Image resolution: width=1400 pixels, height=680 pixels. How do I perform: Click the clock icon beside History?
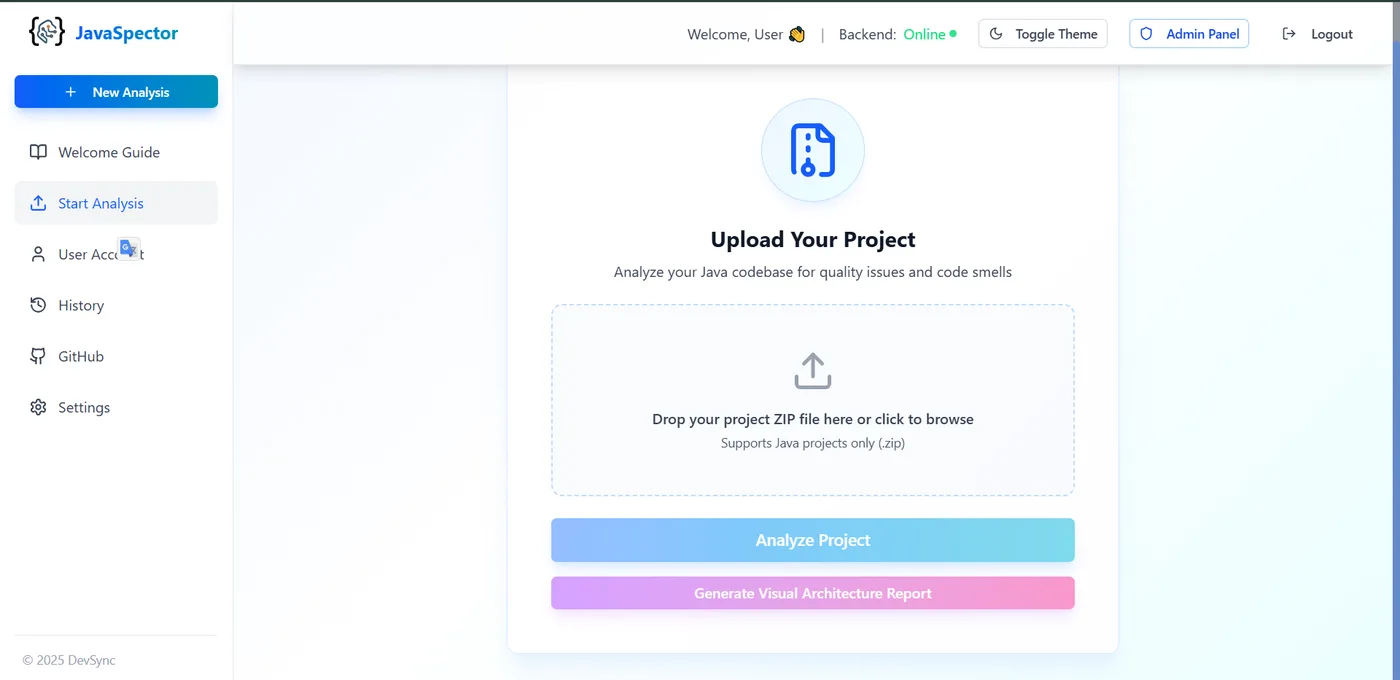38,305
